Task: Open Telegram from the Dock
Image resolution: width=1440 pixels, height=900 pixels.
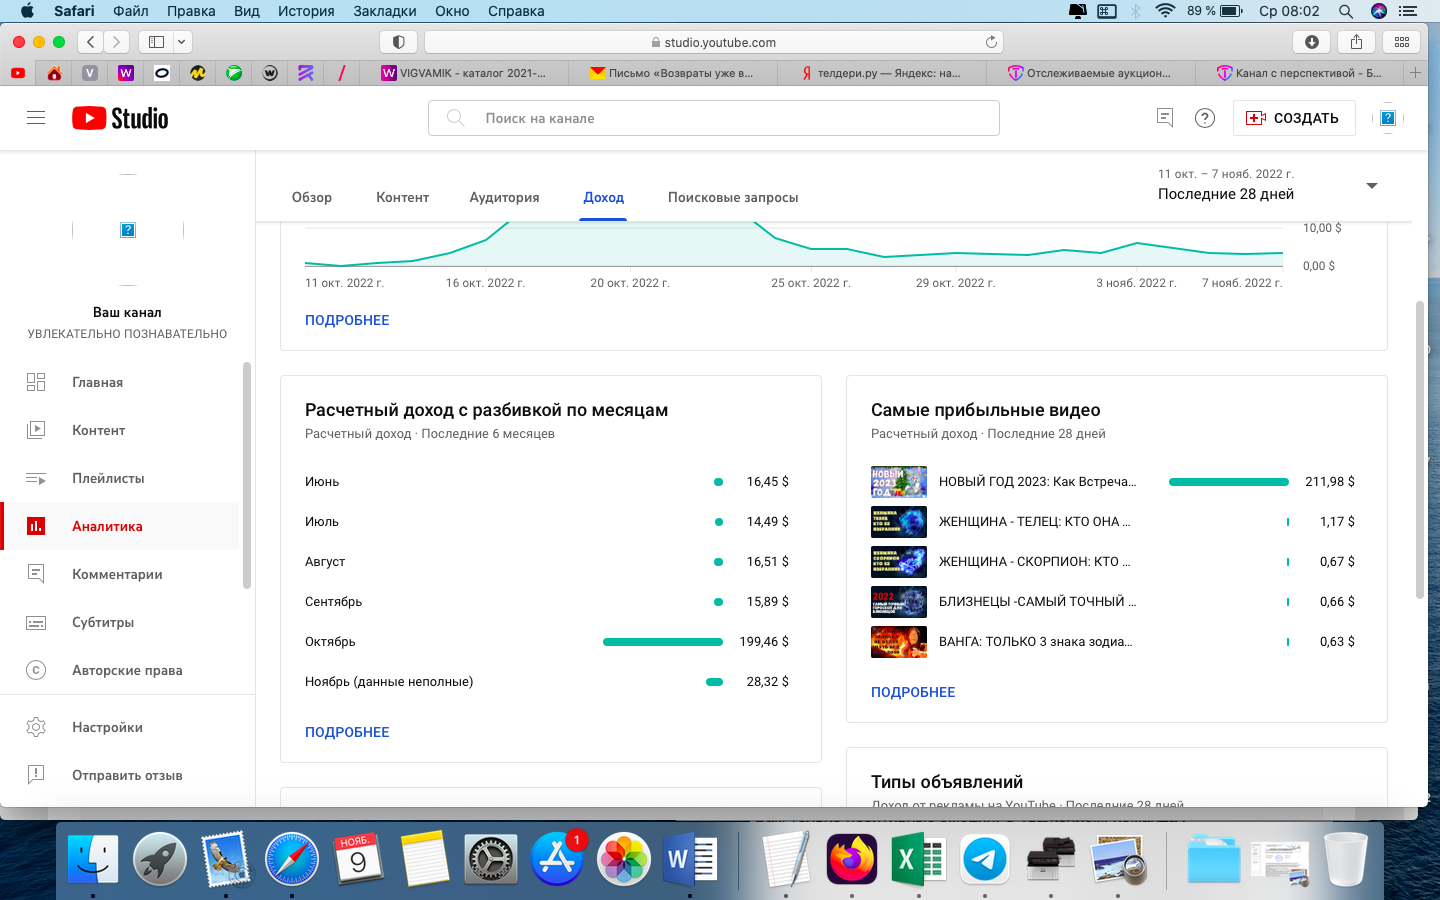Action: click(x=985, y=859)
